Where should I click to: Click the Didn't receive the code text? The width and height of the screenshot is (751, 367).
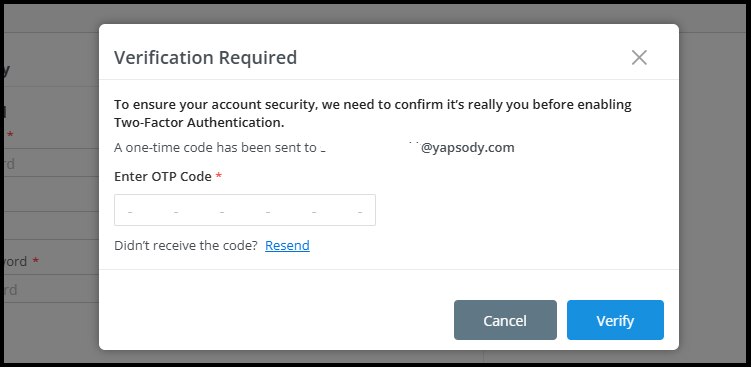point(186,245)
